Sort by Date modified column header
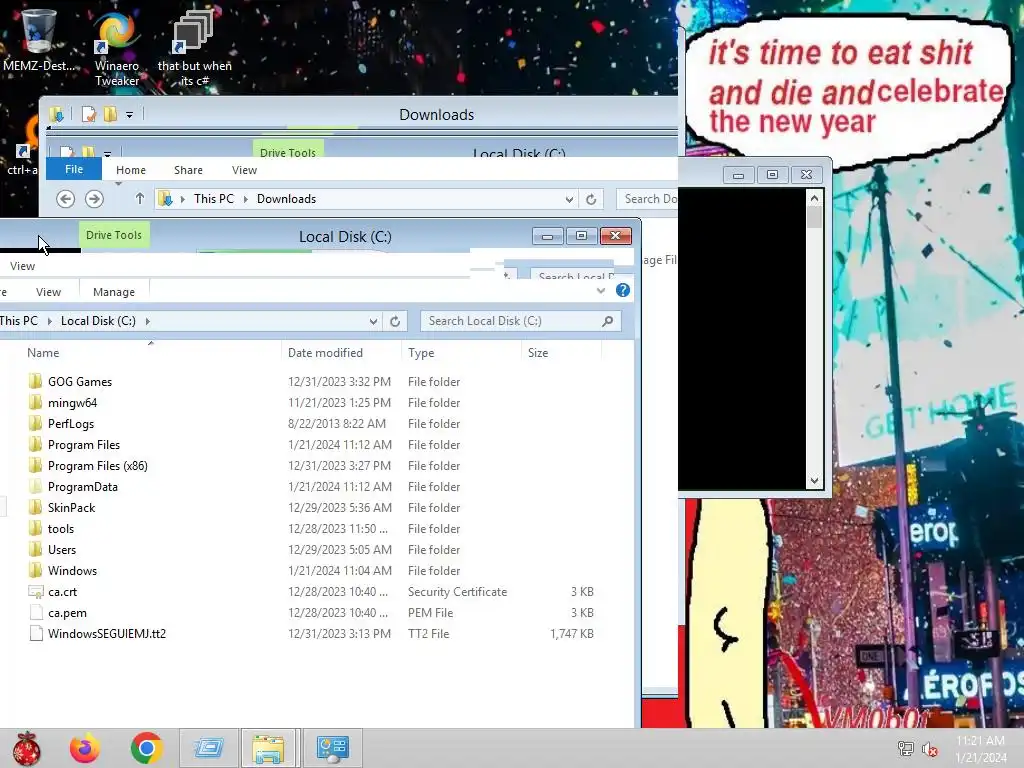This screenshot has width=1024, height=768. click(x=325, y=353)
